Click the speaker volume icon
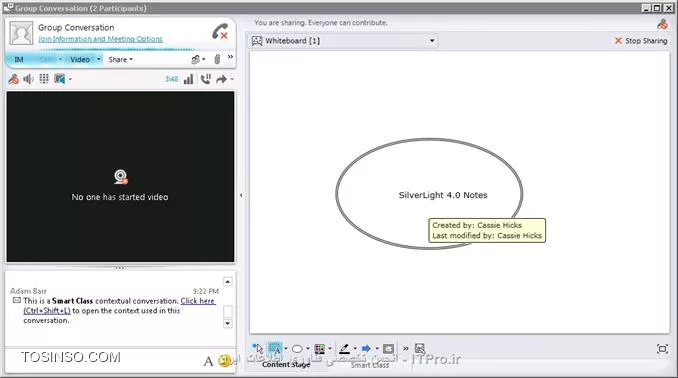Viewport: 678px width, 378px height. coord(29,79)
